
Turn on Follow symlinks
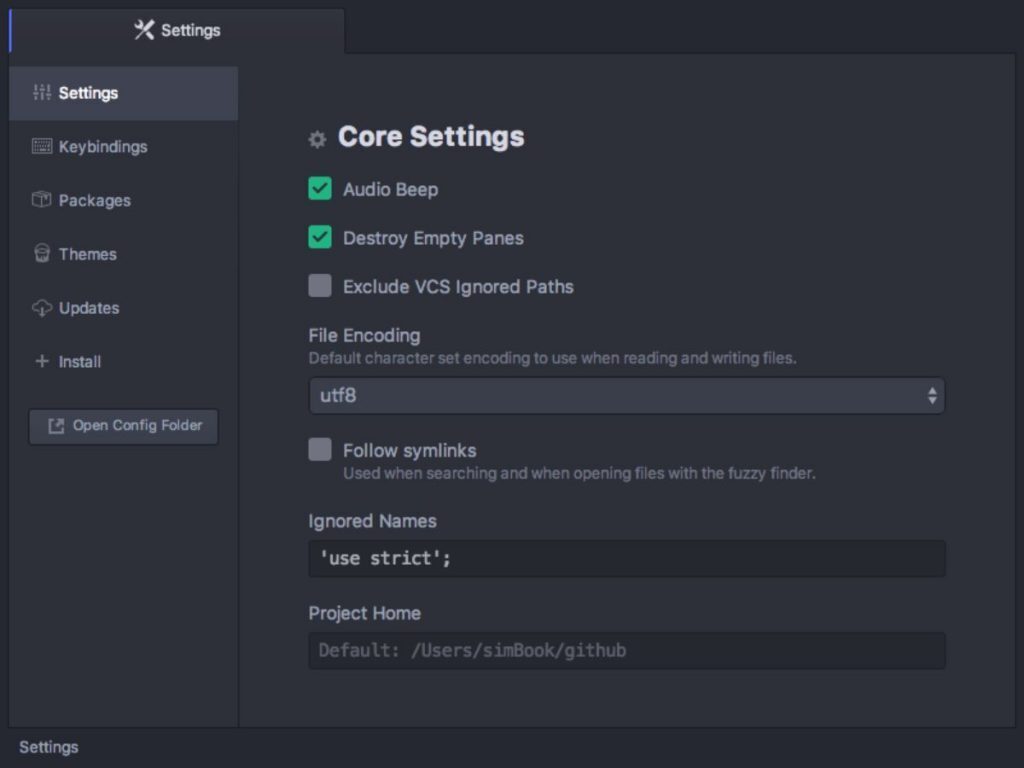[319, 449]
